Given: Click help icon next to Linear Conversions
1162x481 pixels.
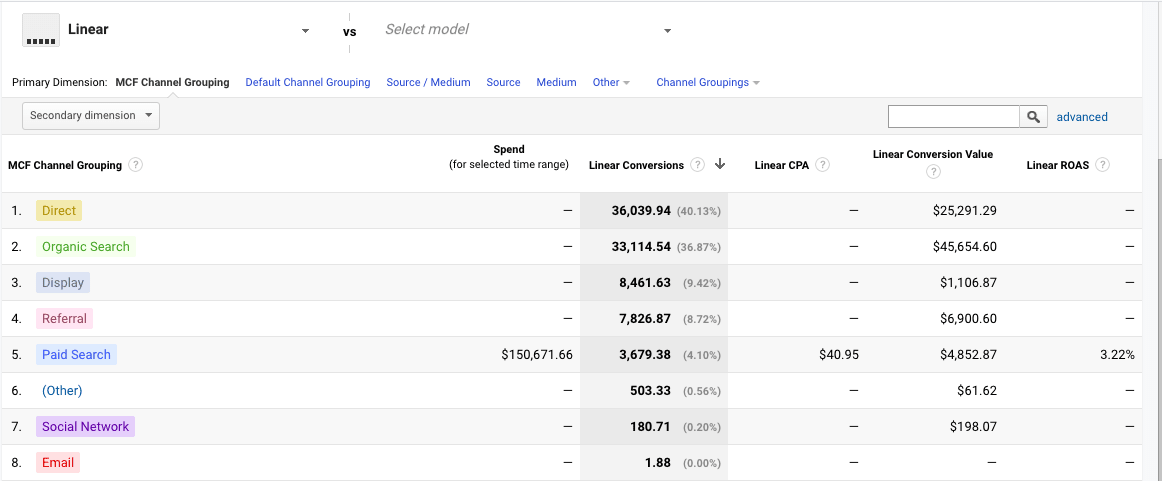Looking at the screenshot, I should pos(697,165).
